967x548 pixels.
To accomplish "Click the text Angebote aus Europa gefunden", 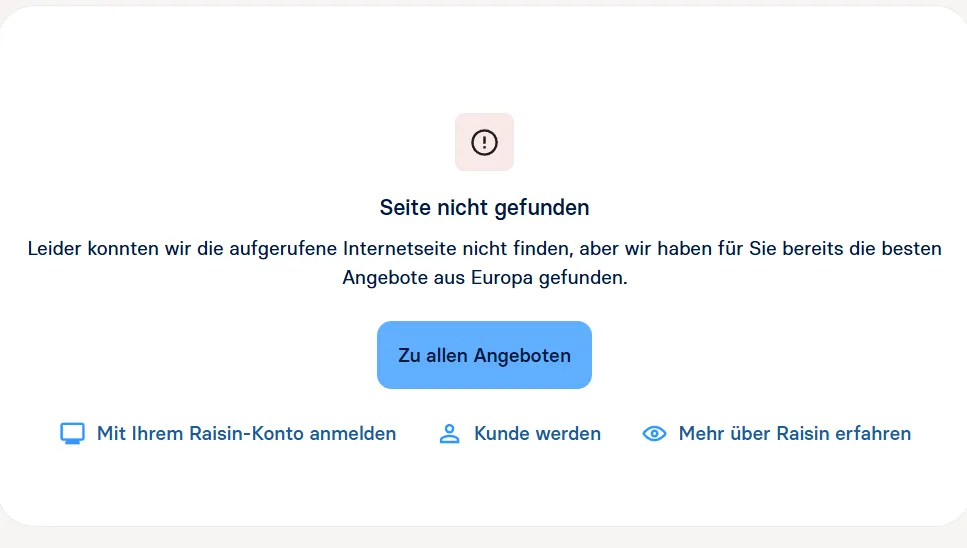I will point(484,278).
